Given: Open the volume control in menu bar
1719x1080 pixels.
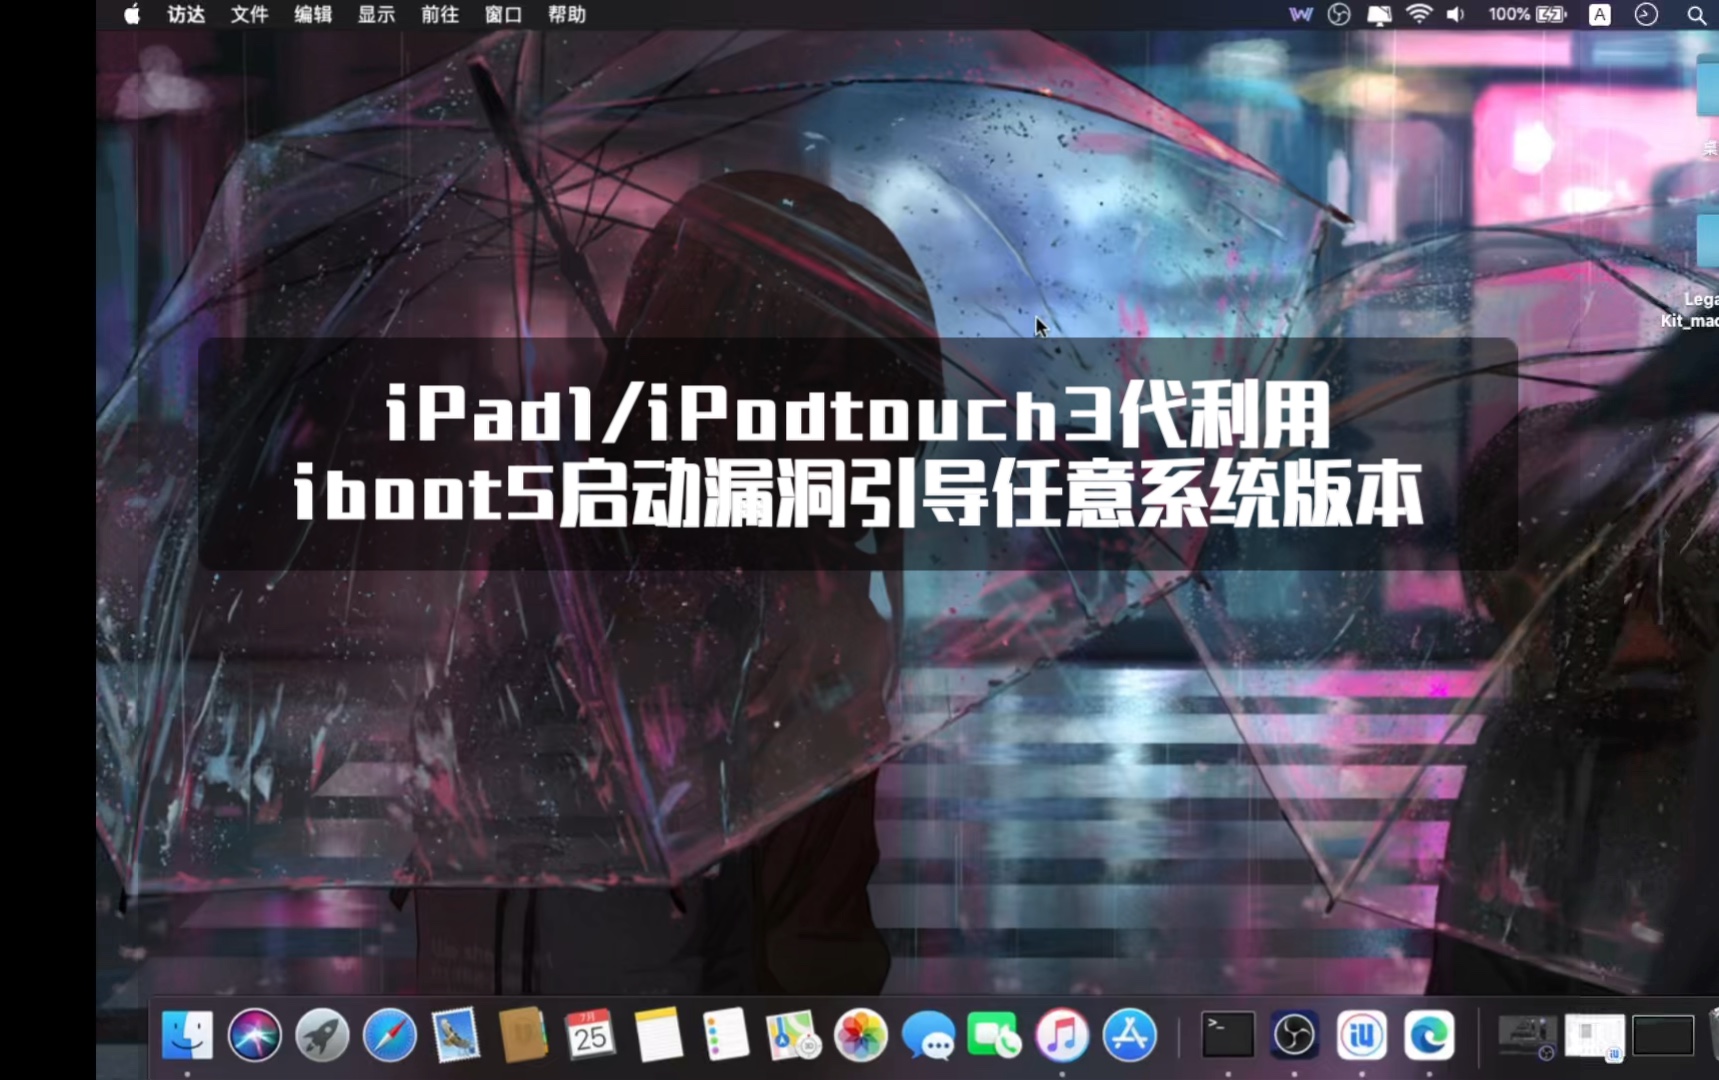Looking at the screenshot, I should (x=1455, y=14).
